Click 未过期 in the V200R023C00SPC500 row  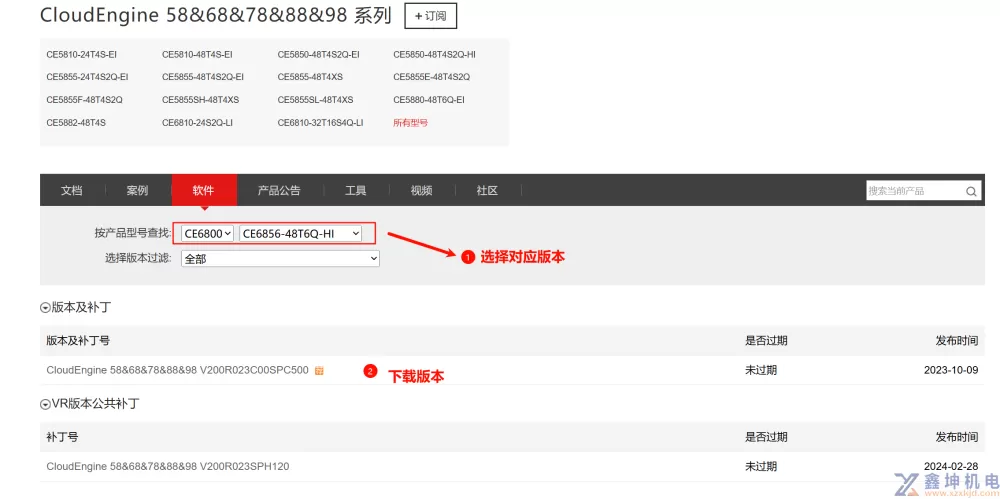[x=761, y=371]
